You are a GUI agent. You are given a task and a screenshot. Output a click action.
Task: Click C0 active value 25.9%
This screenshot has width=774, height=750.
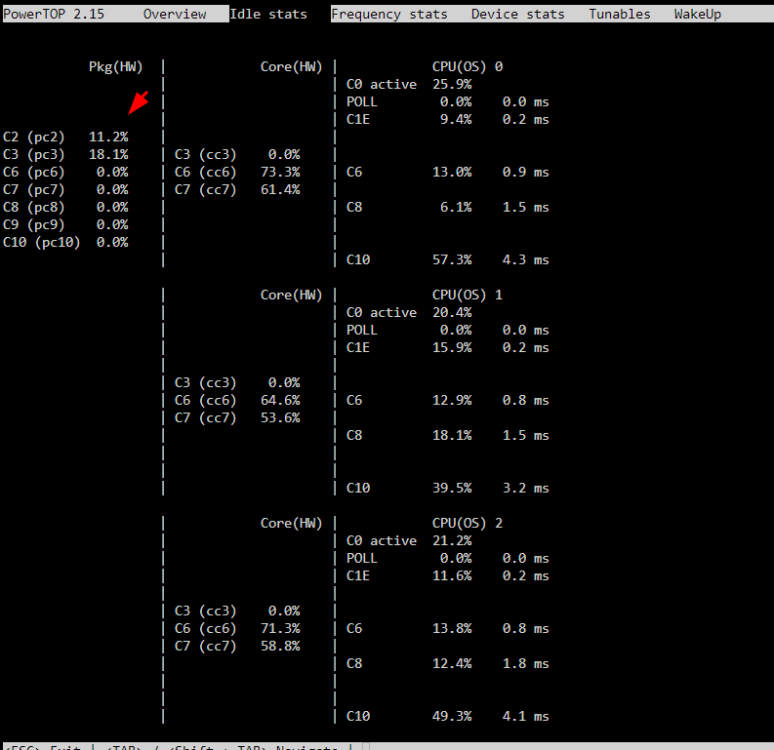pyautogui.click(x=452, y=84)
